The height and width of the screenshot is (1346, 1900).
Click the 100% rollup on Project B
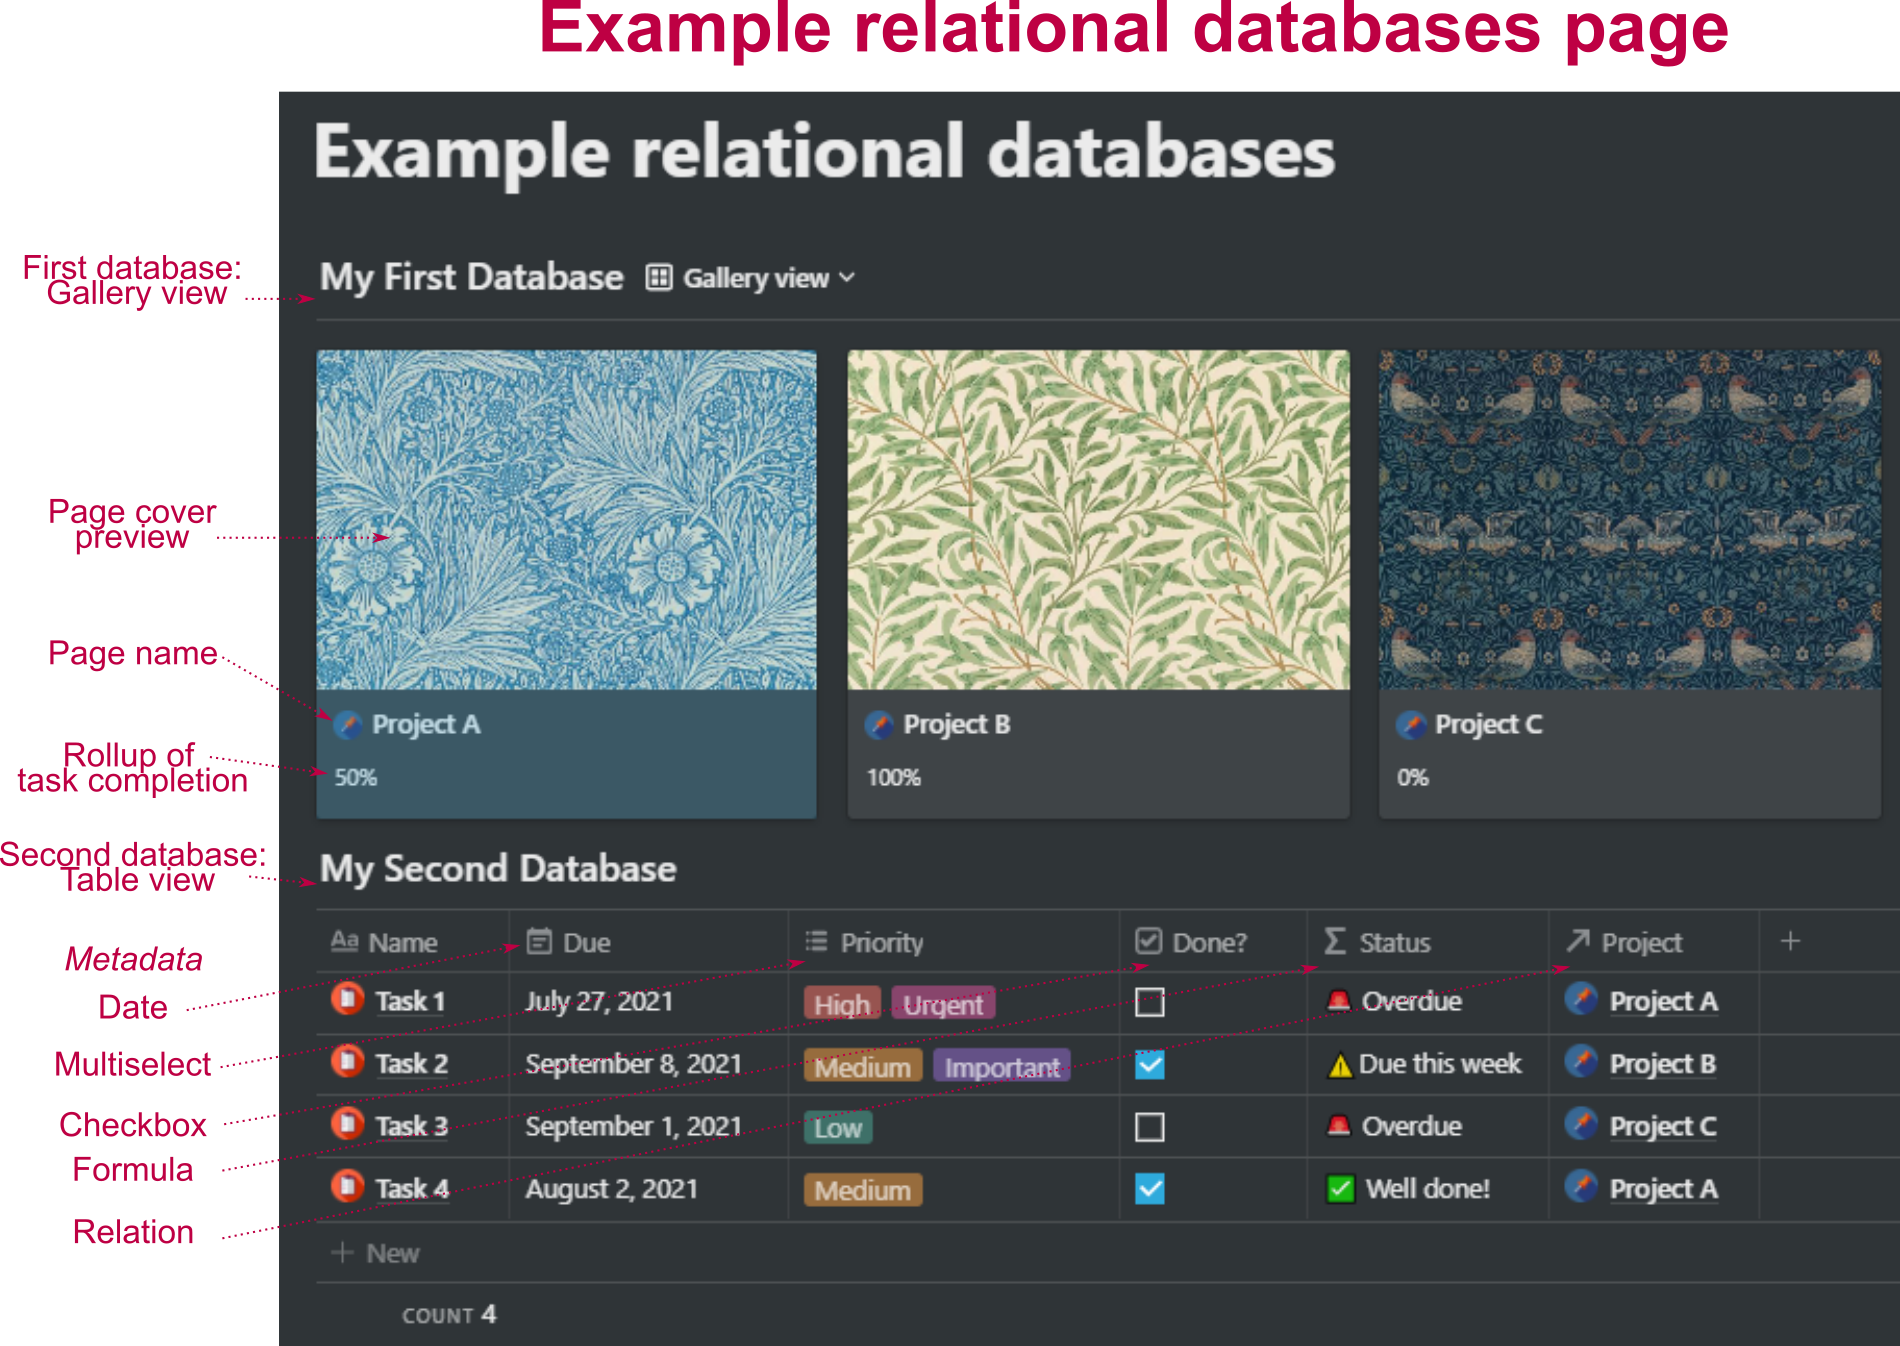[x=894, y=777]
